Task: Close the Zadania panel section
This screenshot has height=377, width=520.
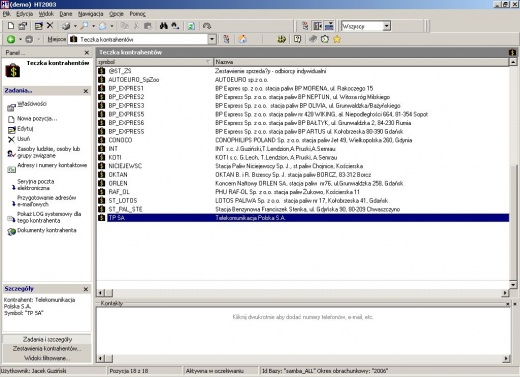Action: click(x=86, y=91)
